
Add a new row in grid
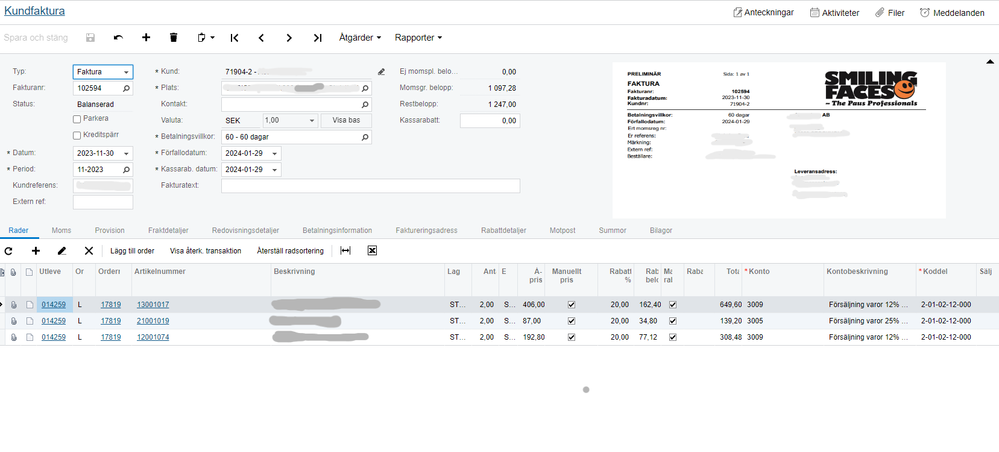coord(36,251)
